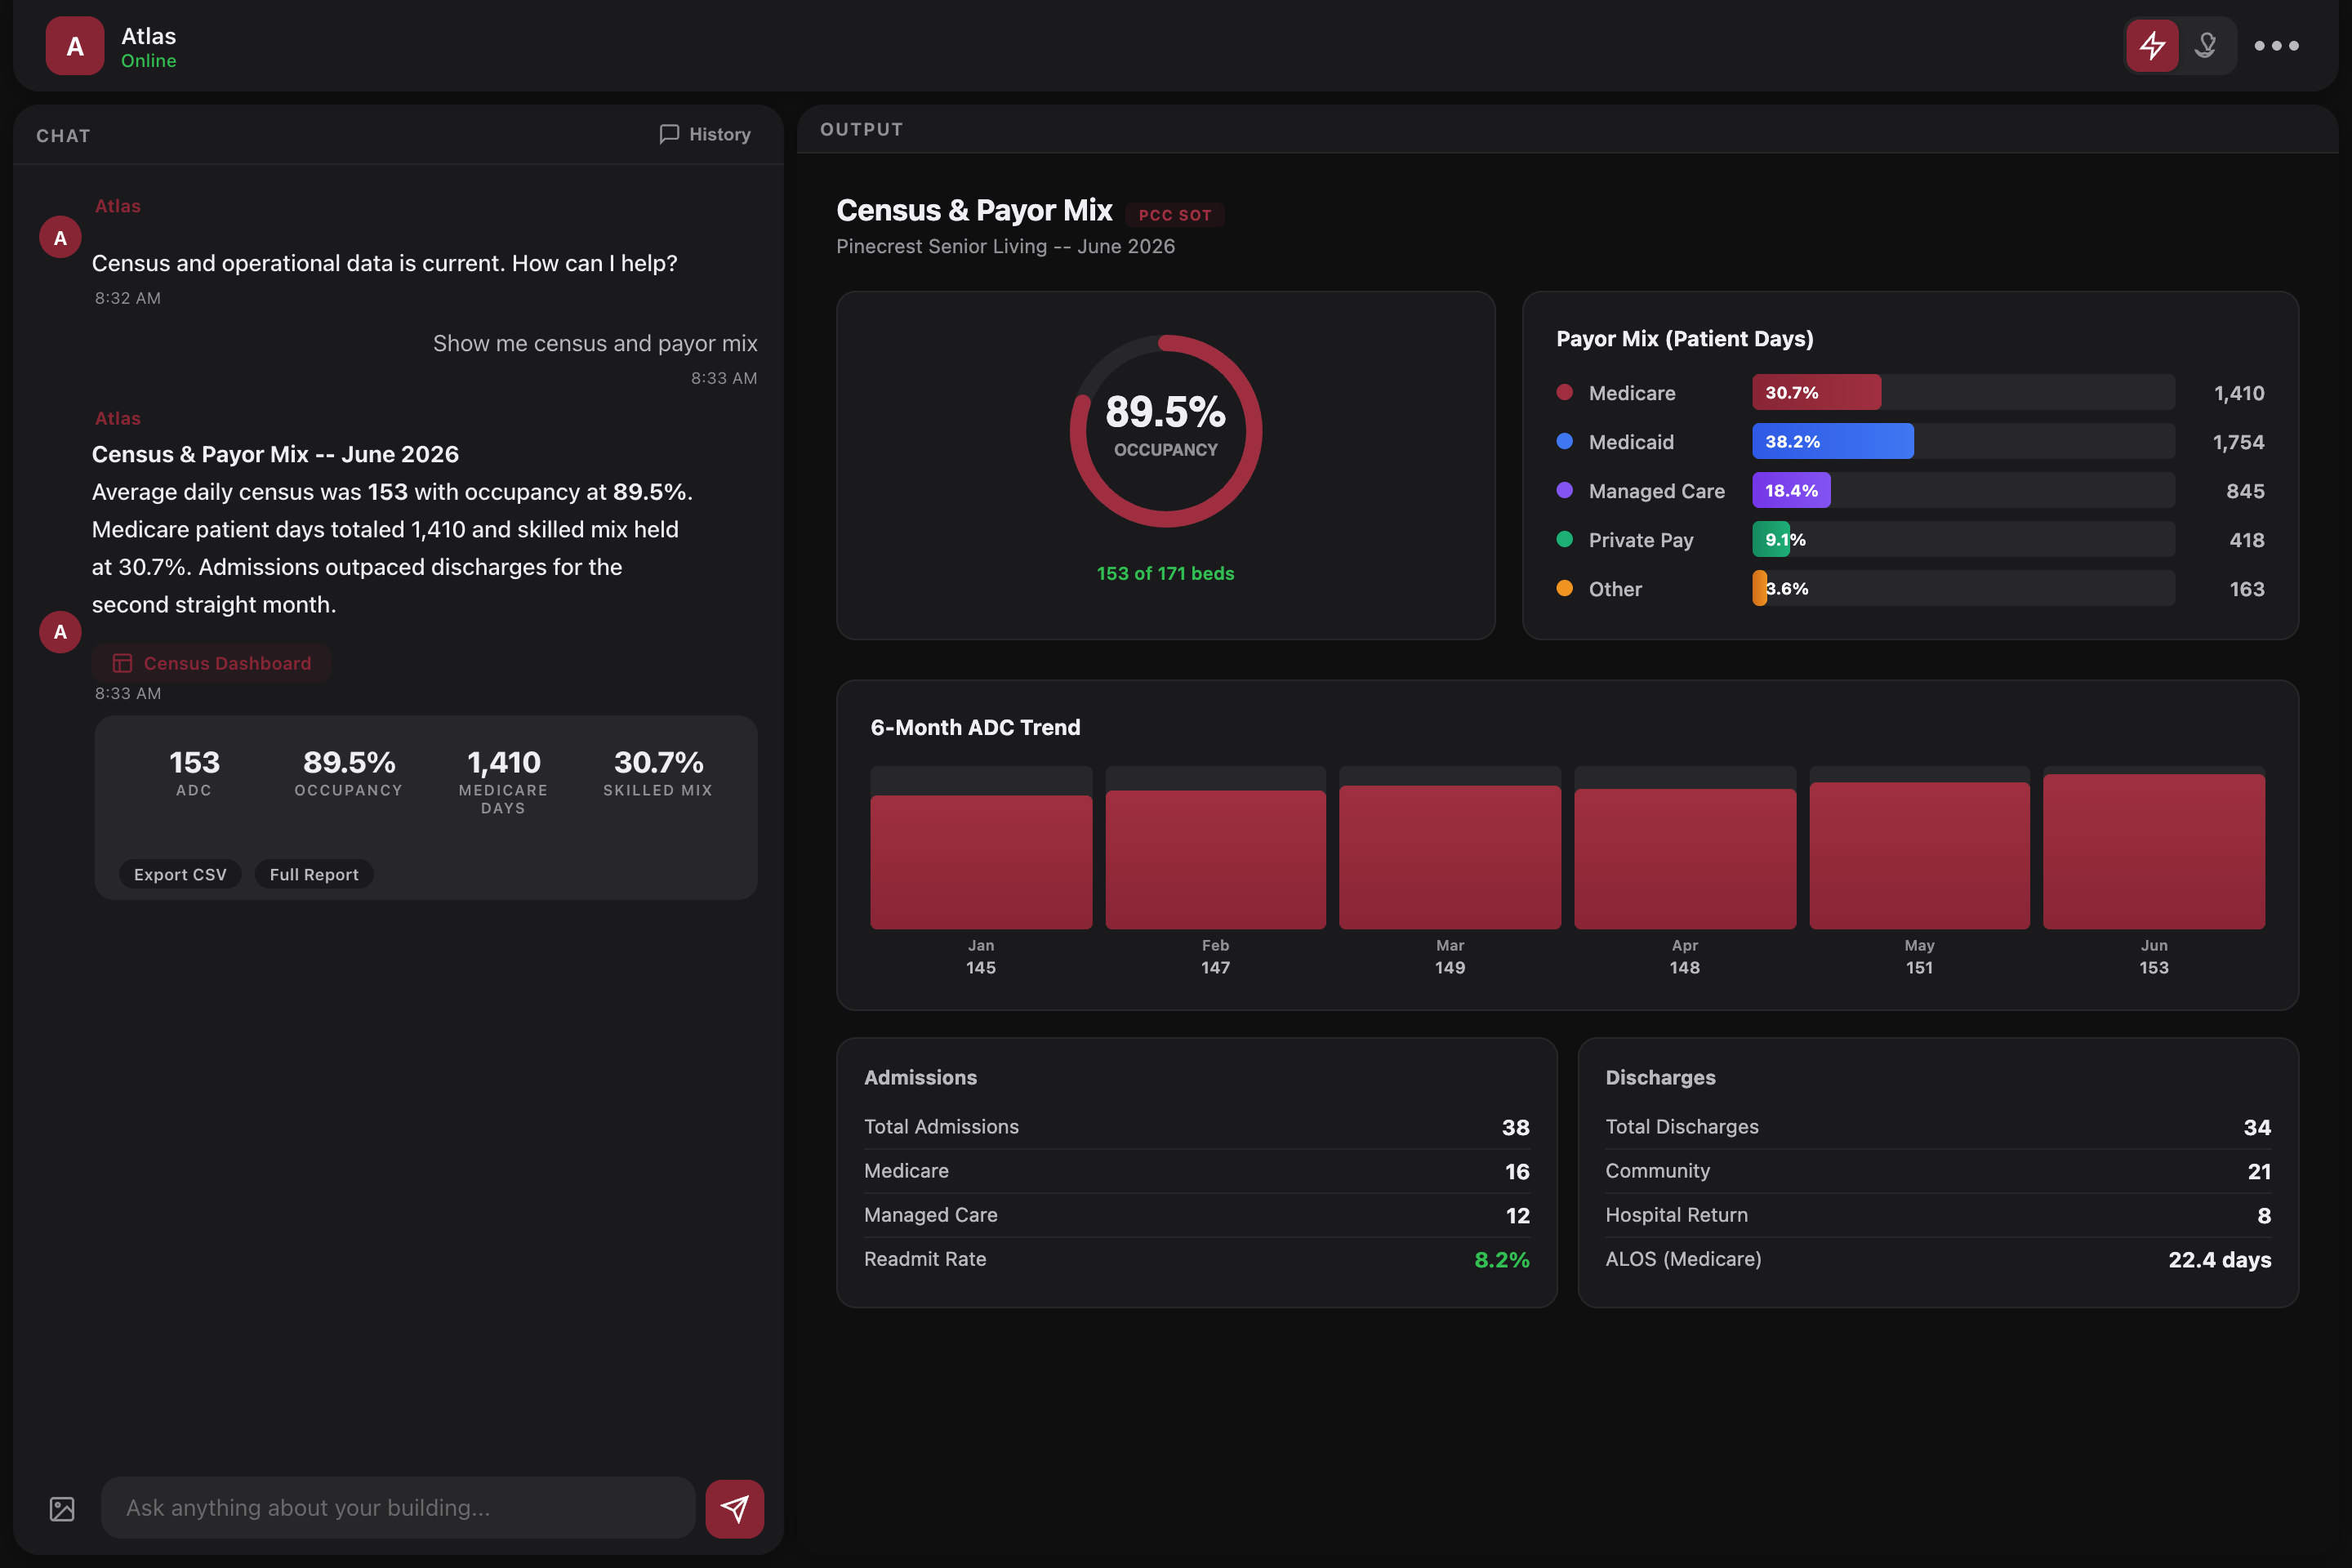Click the blue Medicaid legend dot
The image size is (2352, 1568).
(x=1565, y=441)
